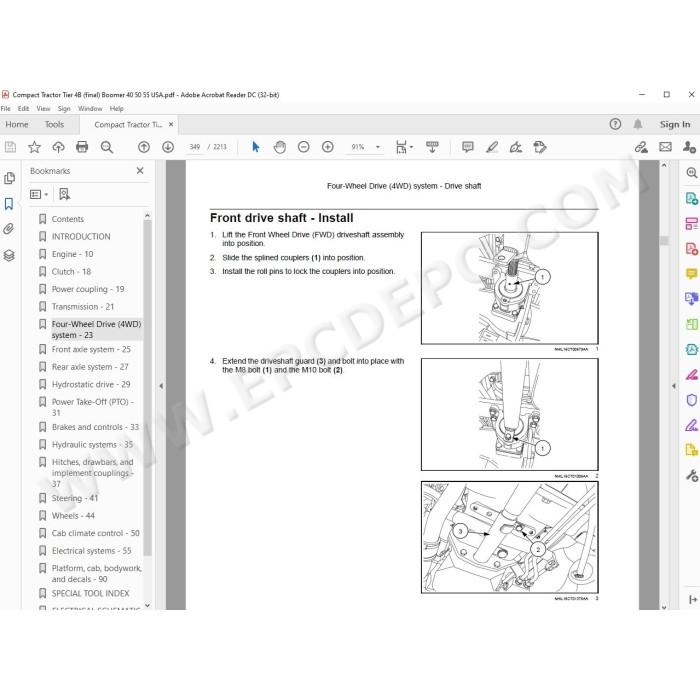Open the zoom level dropdown arrow
This screenshot has width=700, height=700.
coord(378,147)
